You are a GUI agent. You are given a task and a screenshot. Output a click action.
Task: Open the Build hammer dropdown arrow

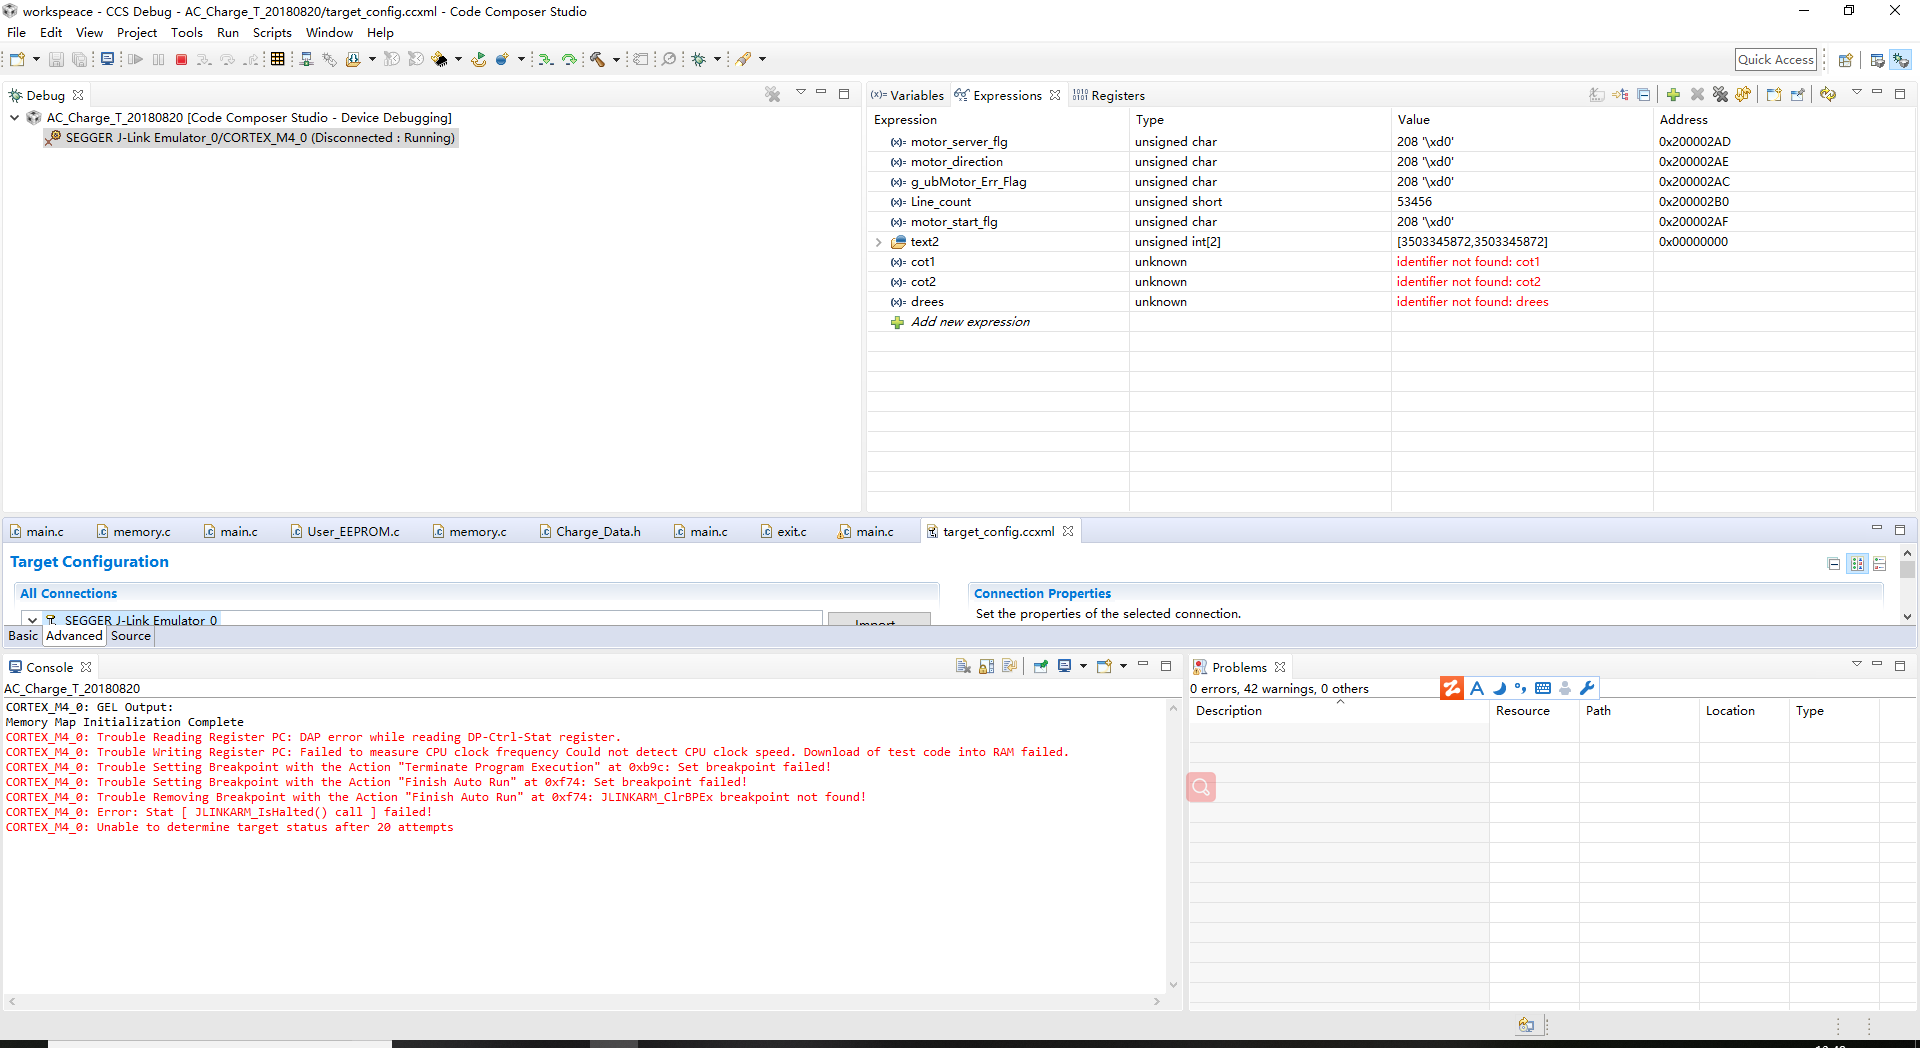[616, 60]
